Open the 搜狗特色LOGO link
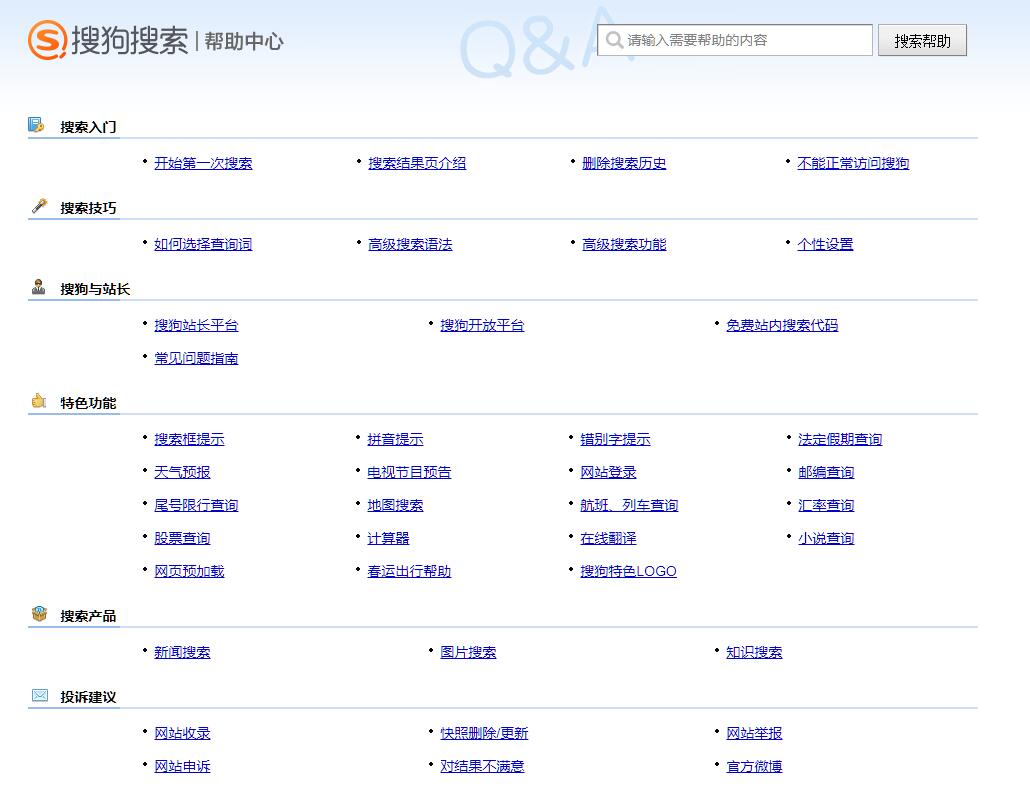This screenshot has height=794, width=1030. pos(629,571)
